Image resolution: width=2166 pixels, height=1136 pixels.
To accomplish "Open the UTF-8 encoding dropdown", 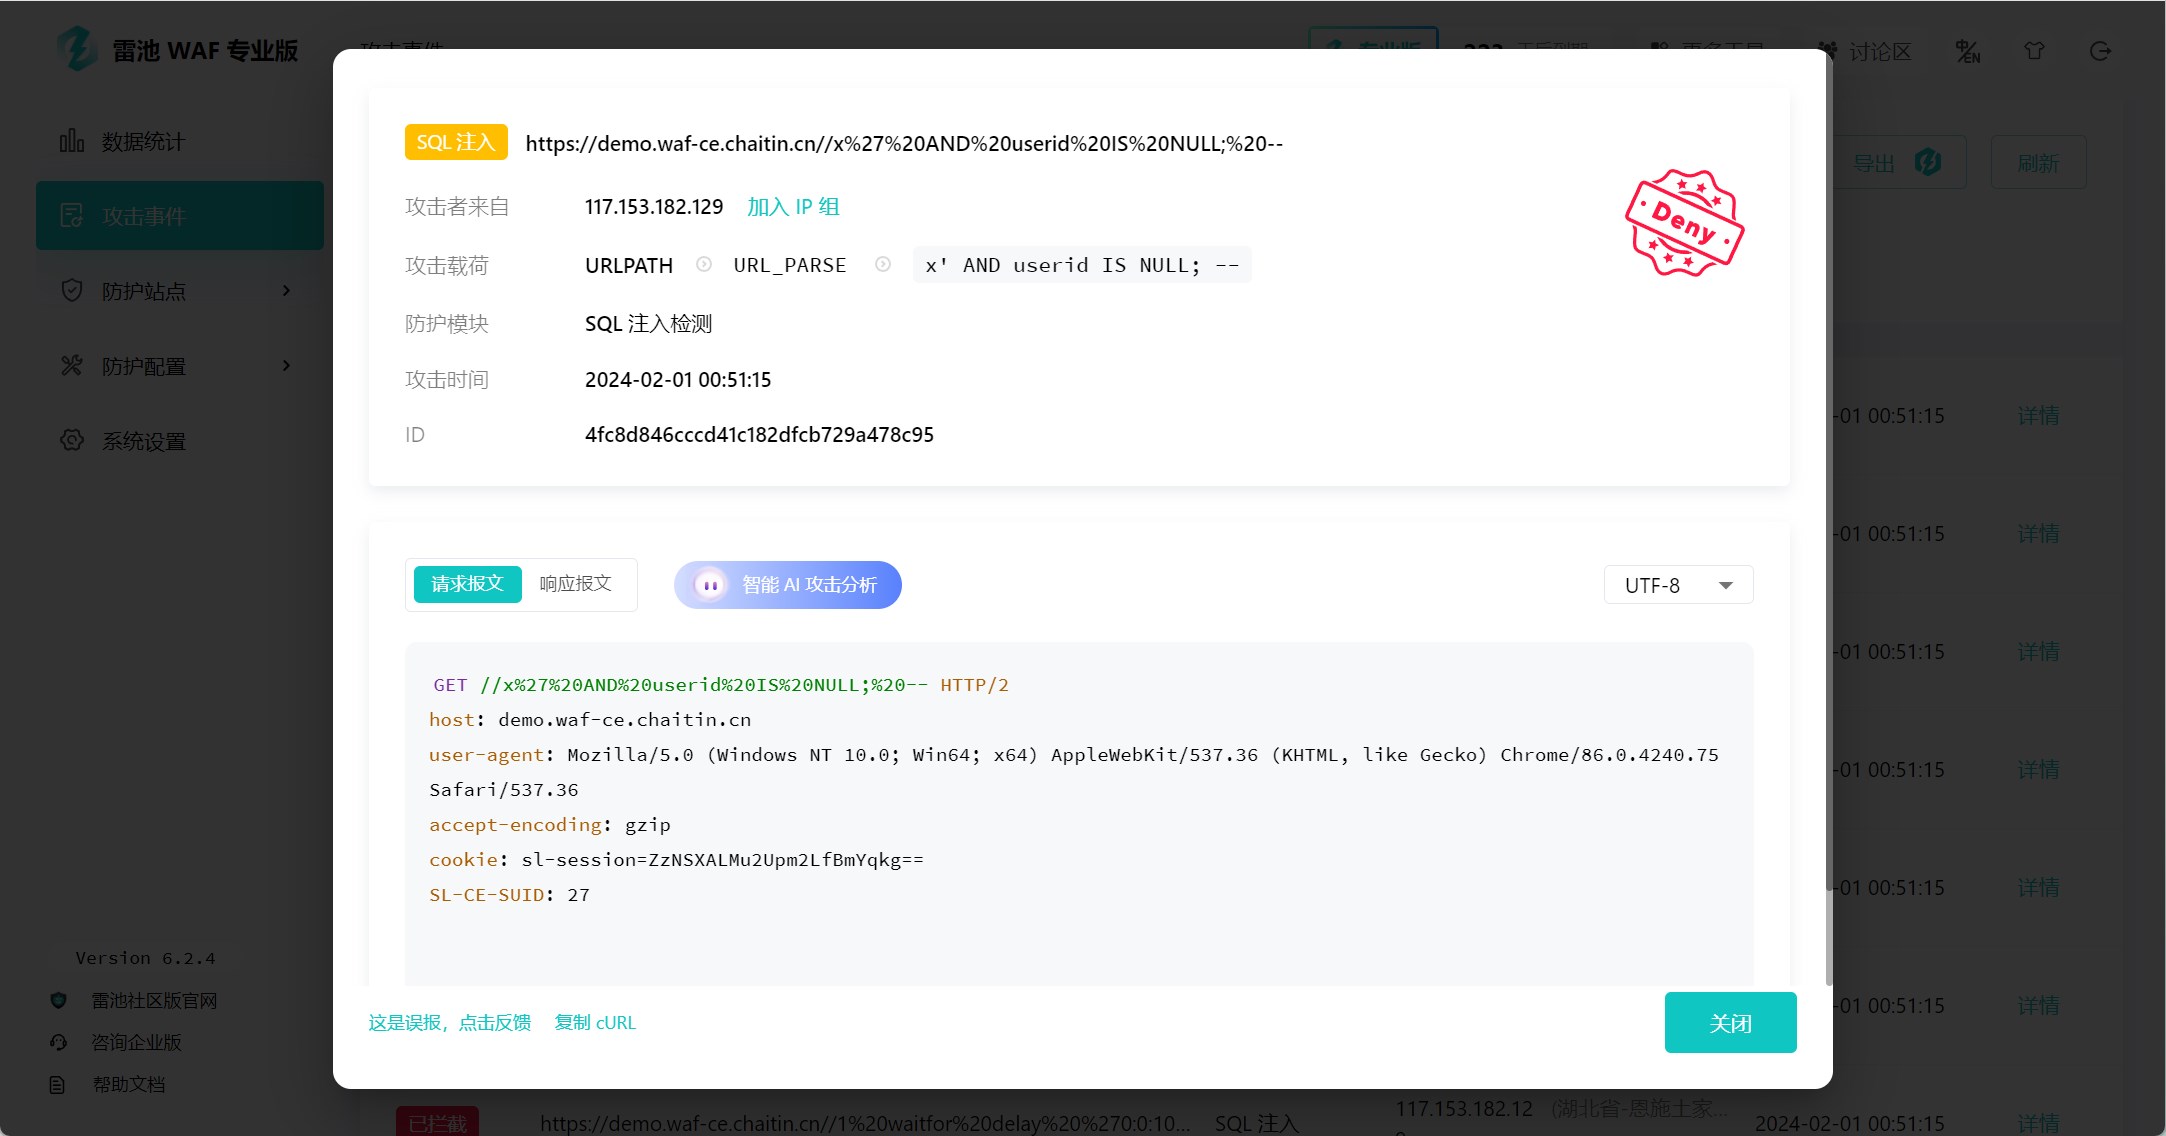I will [1678, 585].
